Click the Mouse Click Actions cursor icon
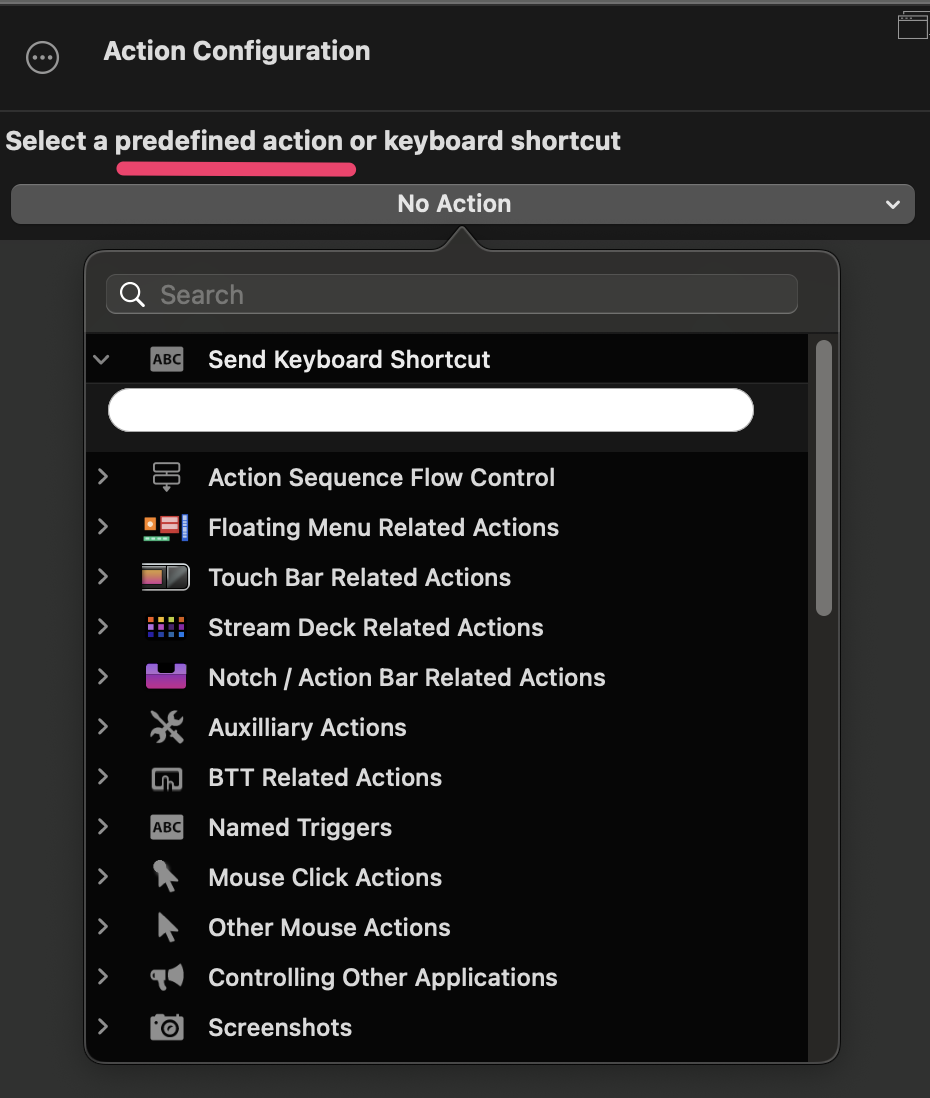The image size is (930, 1098). click(x=165, y=877)
